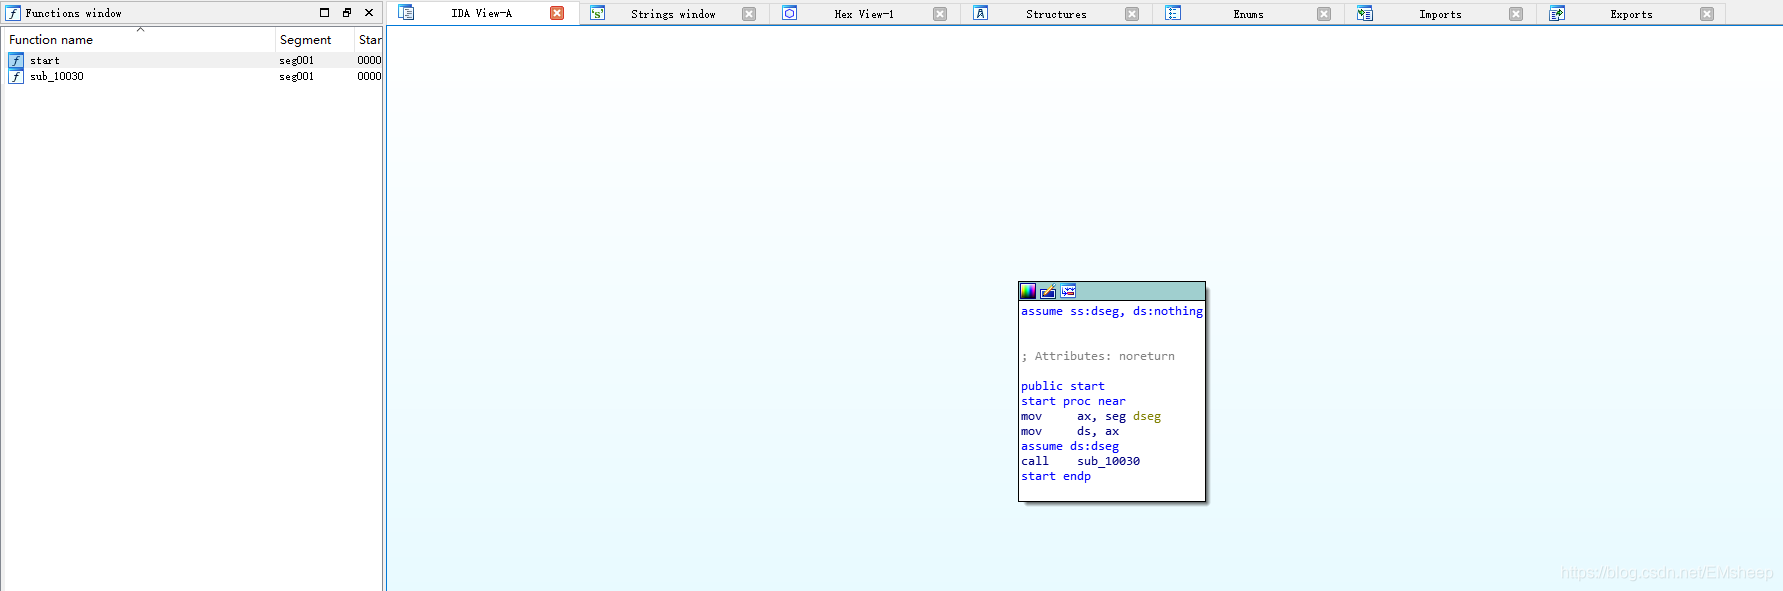Click the edit node comment icon
This screenshot has height=591, width=1783.
coord(1048,291)
